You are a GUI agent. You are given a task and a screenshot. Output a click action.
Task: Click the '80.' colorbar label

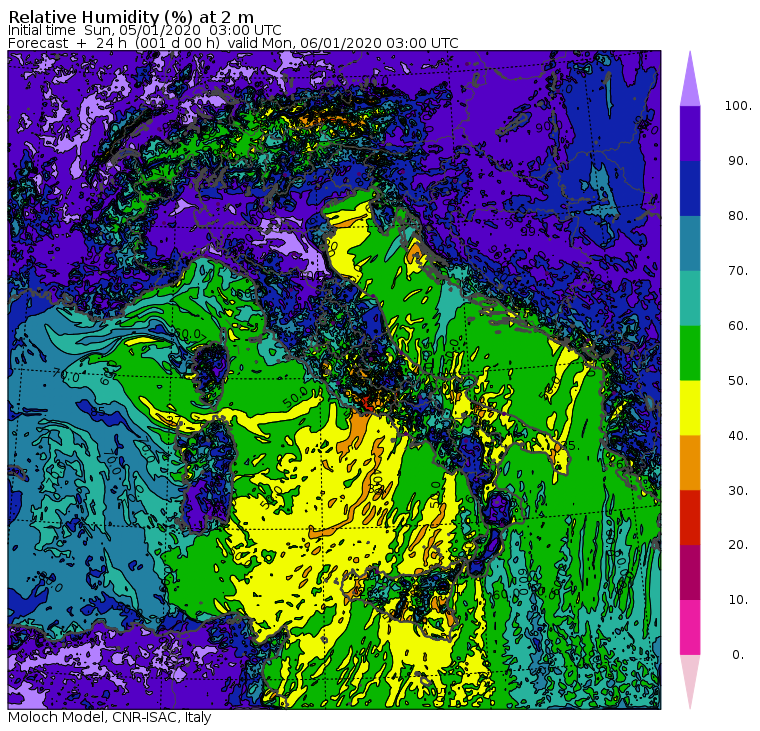[738, 216]
